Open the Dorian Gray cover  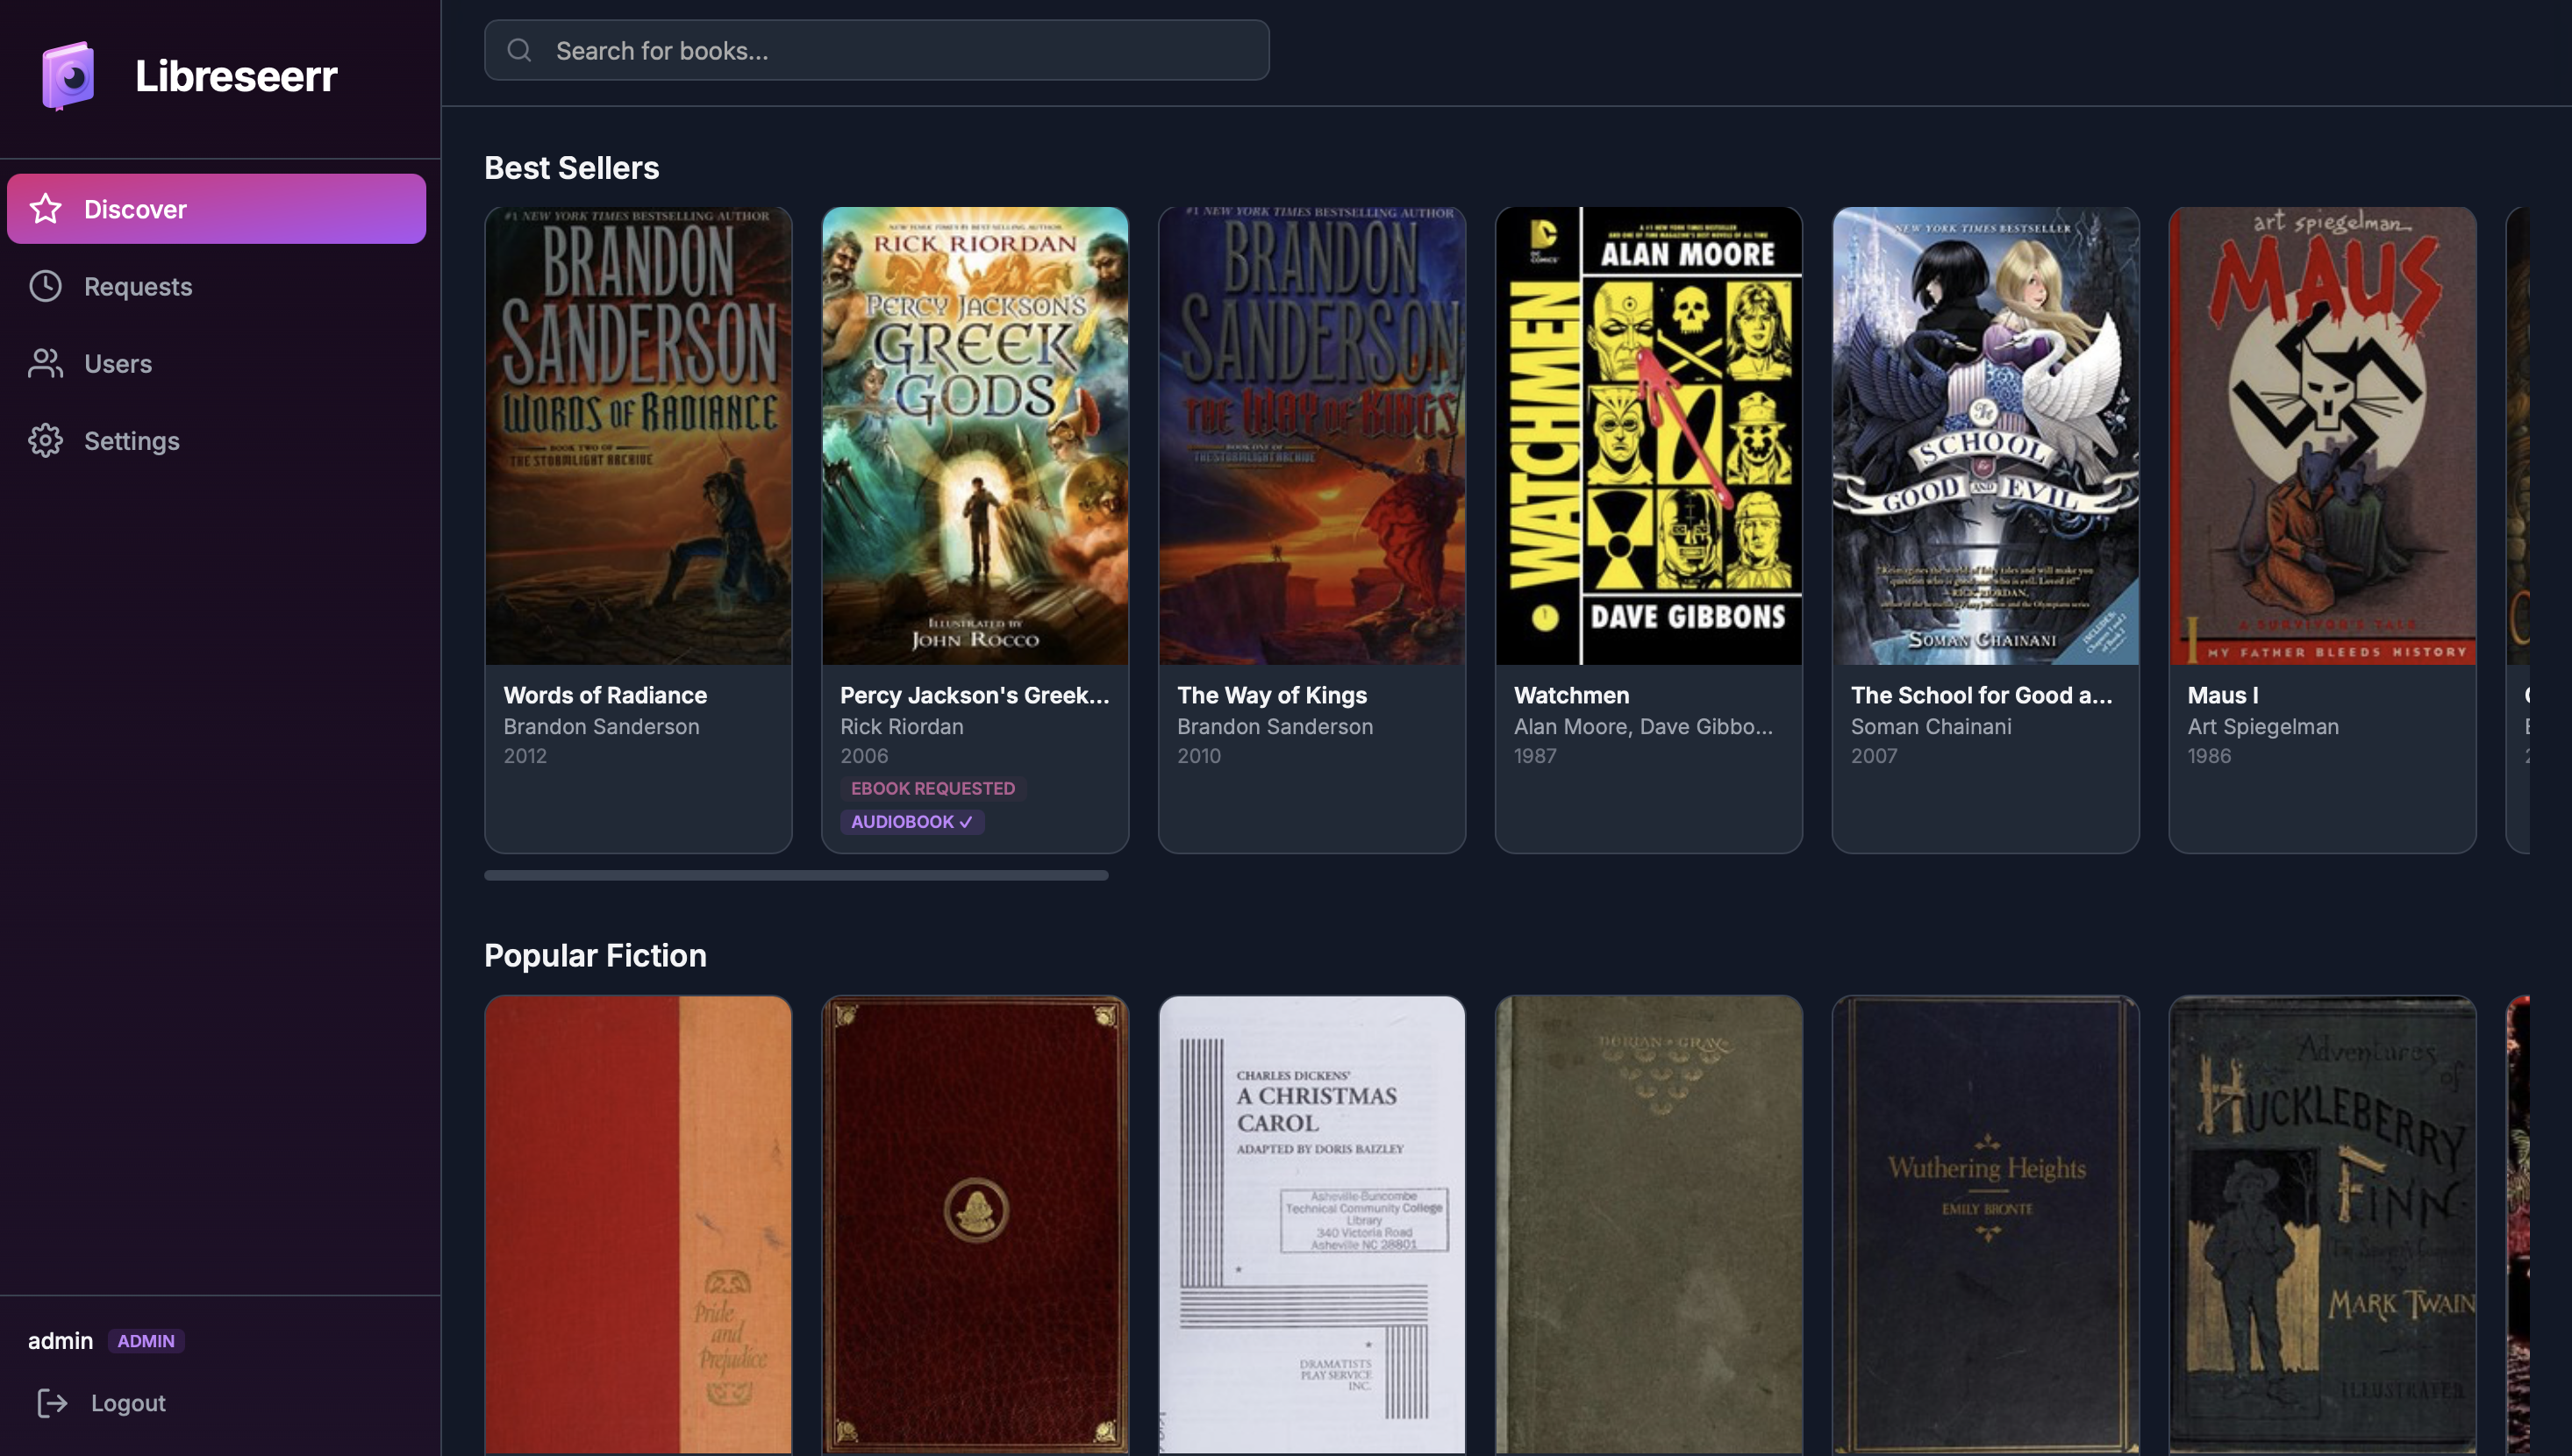coord(1649,1224)
